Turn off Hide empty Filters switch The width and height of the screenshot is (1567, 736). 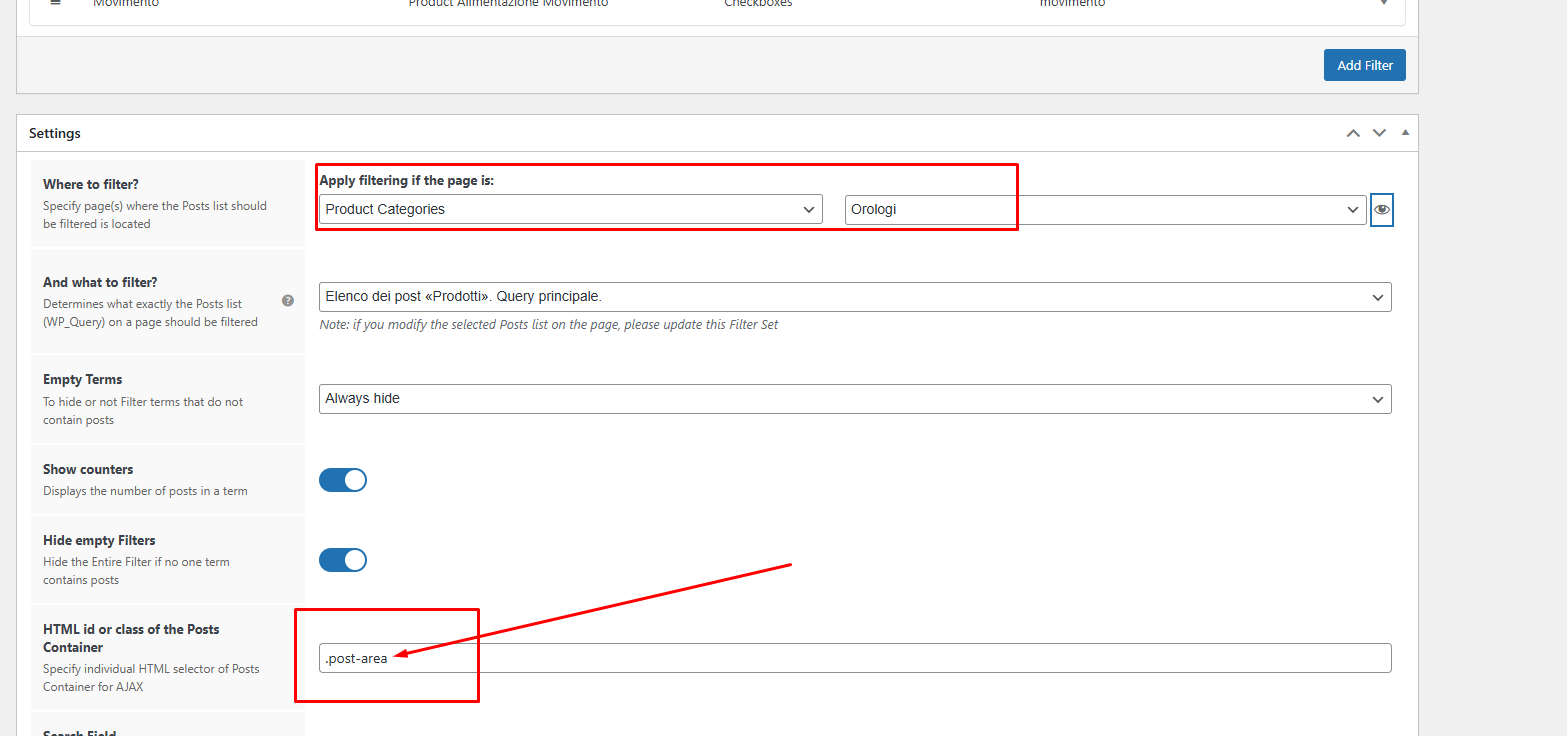(343, 560)
